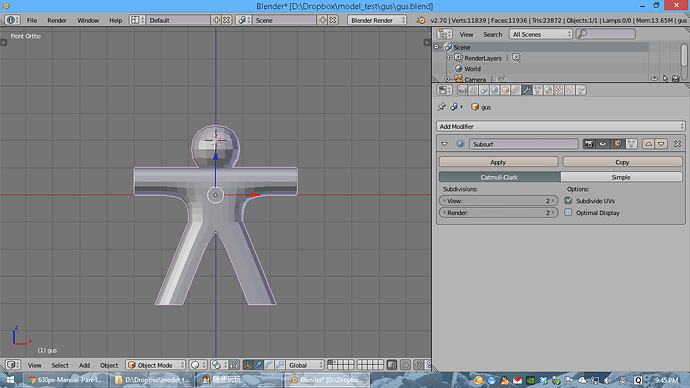The image size is (690, 388).
Task: Open the Blender Render engine dropdown
Action: [x=377, y=20]
